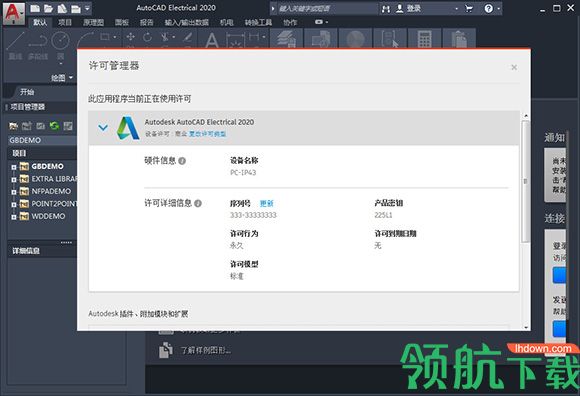Click the first icon in Project Manager toolbar
This screenshot has width=580, height=396.
tap(13, 126)
